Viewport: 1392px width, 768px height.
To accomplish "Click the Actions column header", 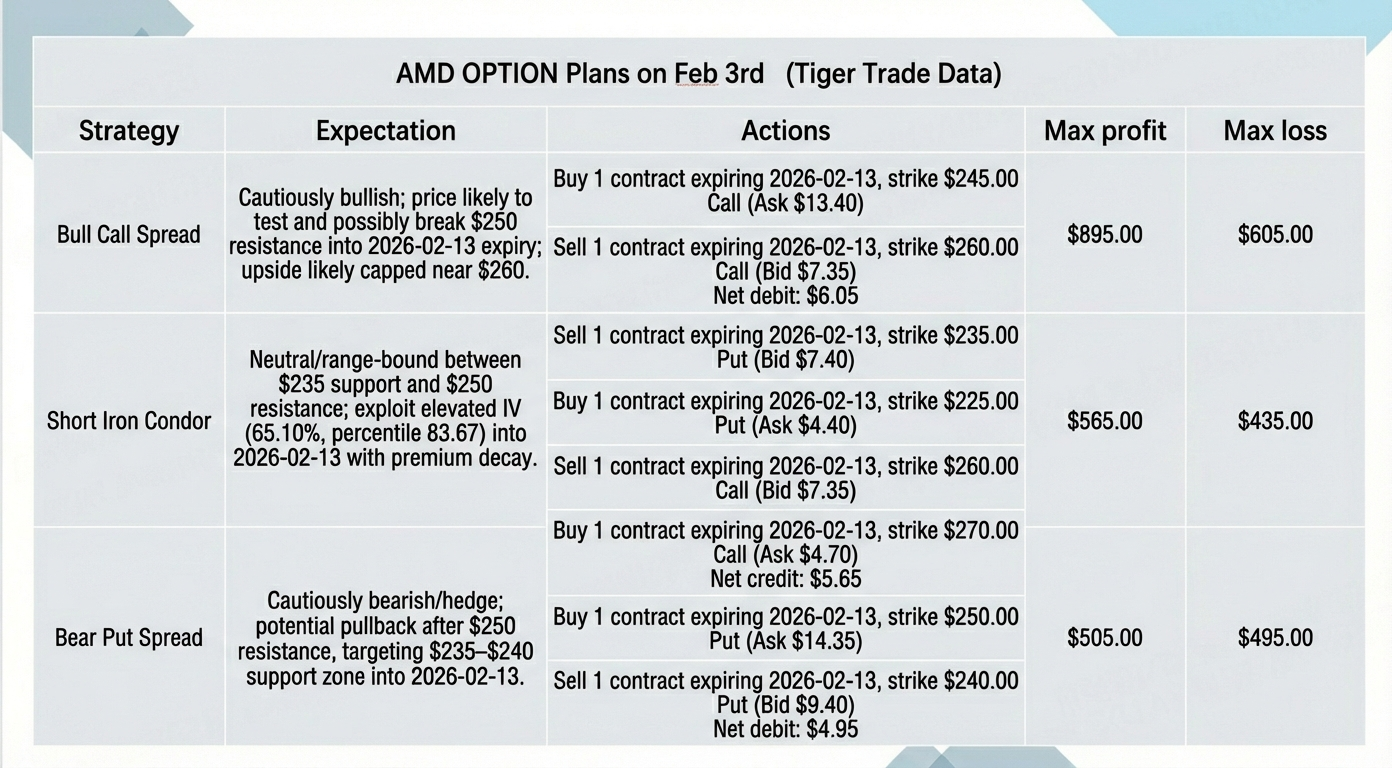I will coord(785,131).
